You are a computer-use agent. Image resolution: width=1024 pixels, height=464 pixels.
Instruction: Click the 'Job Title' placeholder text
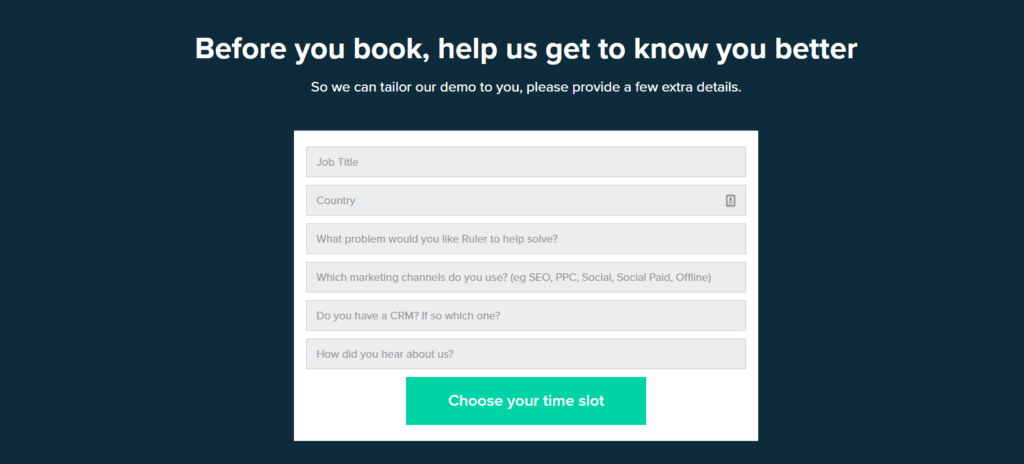[337, 162]
